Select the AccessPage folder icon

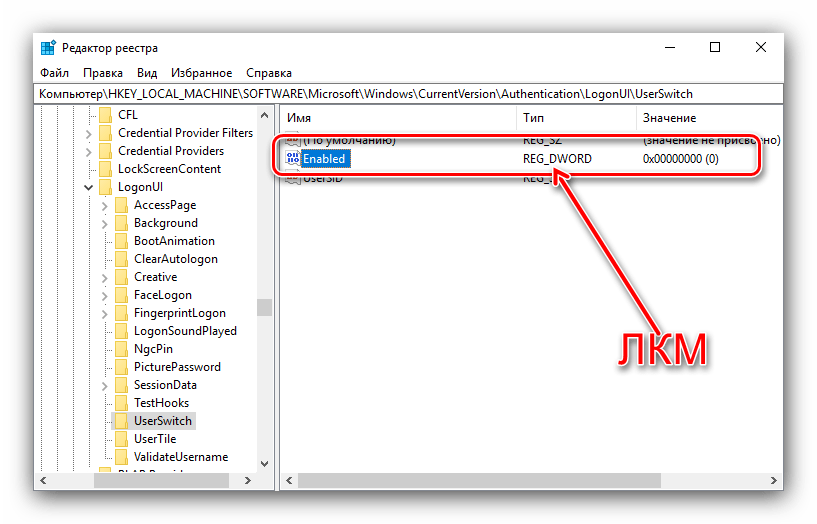pos(121,205)
